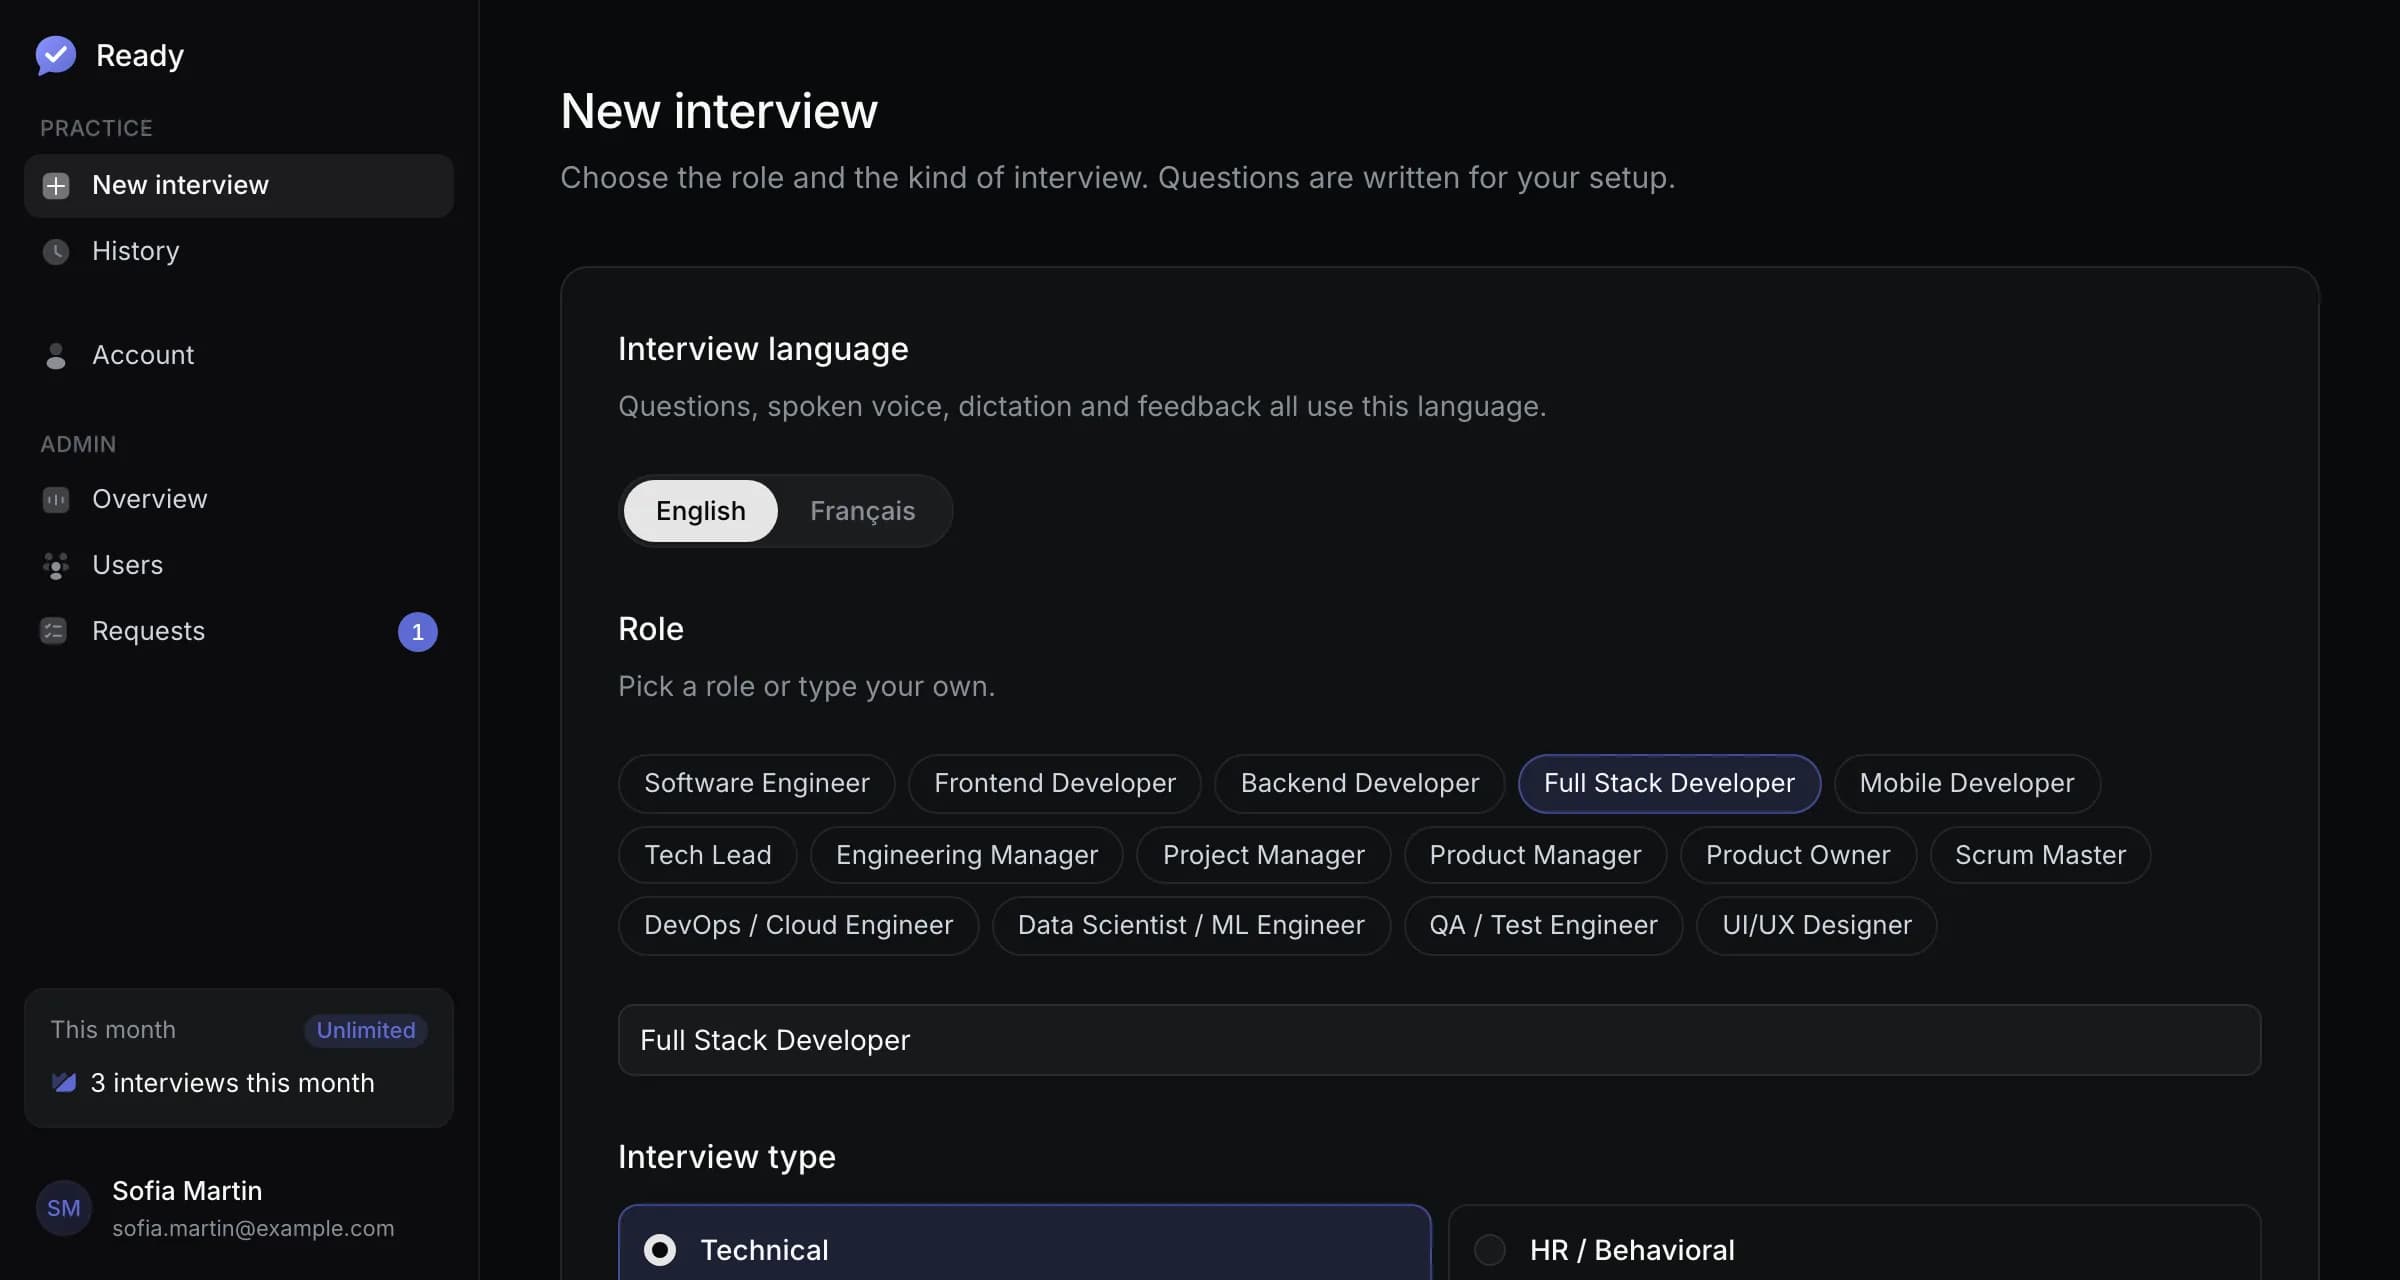Click the clock icon beside History
2400x1280 pixels.
point(56,251)
